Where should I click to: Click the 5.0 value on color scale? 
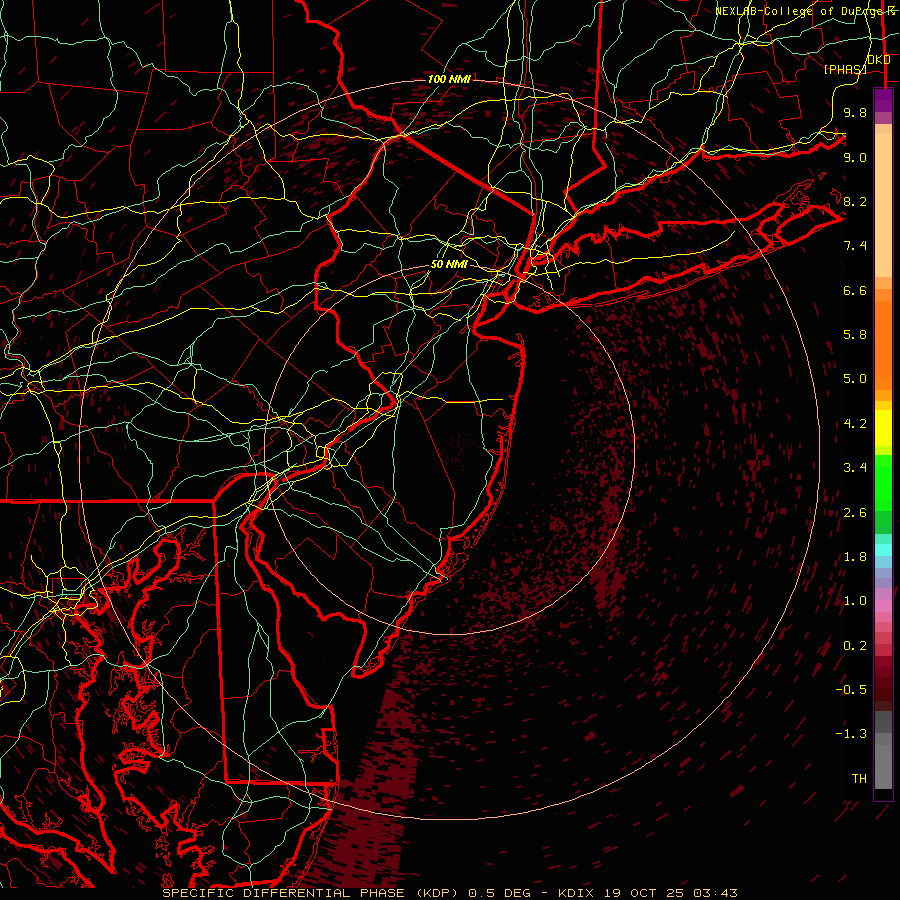click(x=855, y=379)
